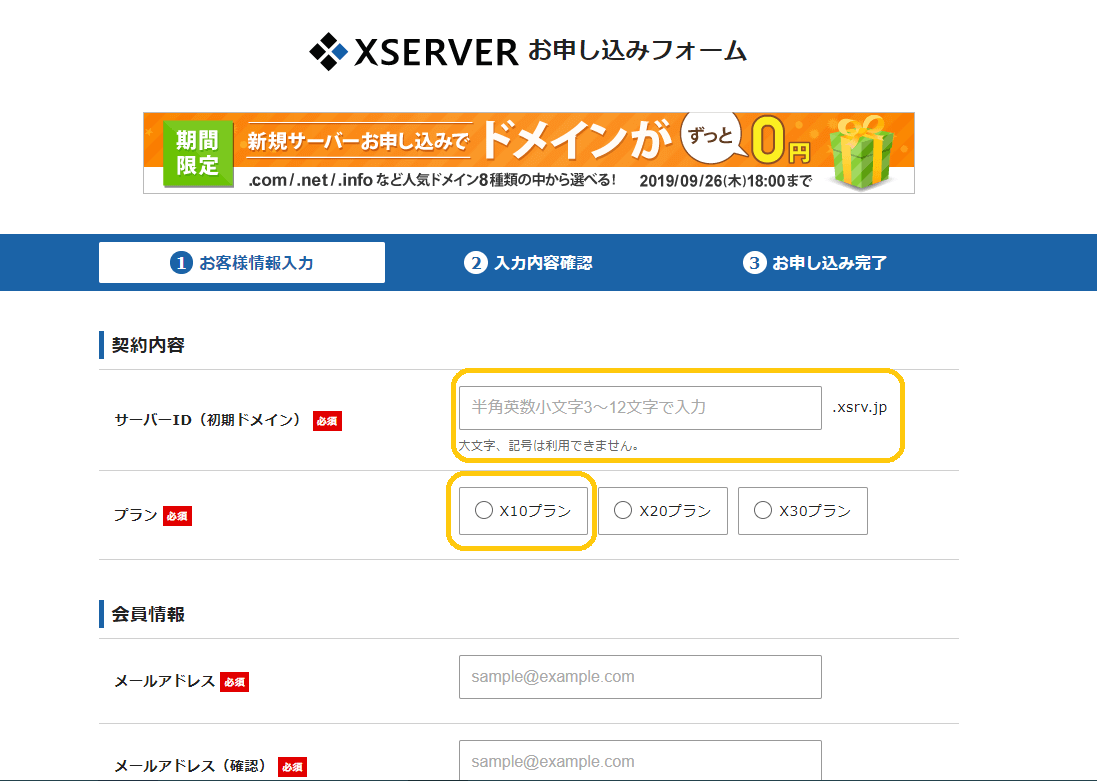Screen dimensions: 1097x781
Task: Click the gift box image in banner
Action: point(861,153)
